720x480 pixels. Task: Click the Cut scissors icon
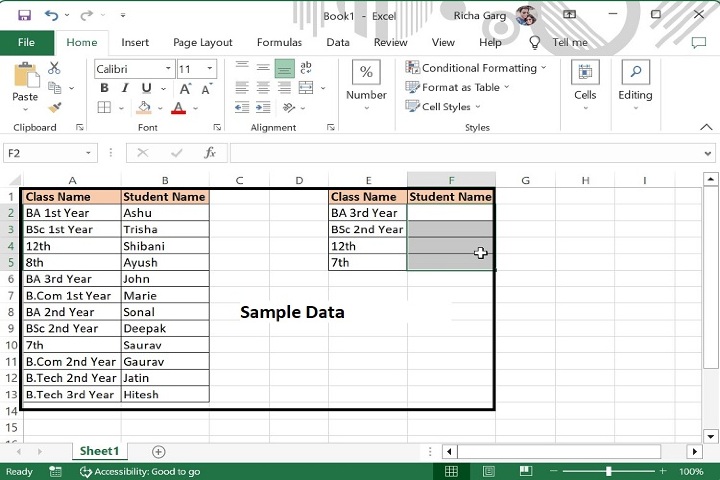pos(54,68)
